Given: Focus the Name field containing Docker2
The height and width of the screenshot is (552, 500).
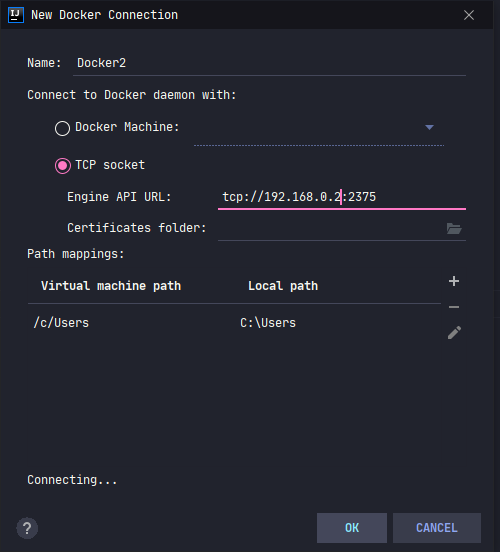Looking at the screenshot, I should click(x=269, y=63).
